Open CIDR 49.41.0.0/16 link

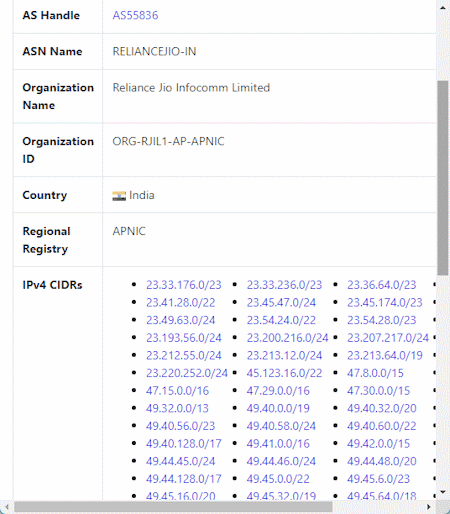(x=278, y=444)
